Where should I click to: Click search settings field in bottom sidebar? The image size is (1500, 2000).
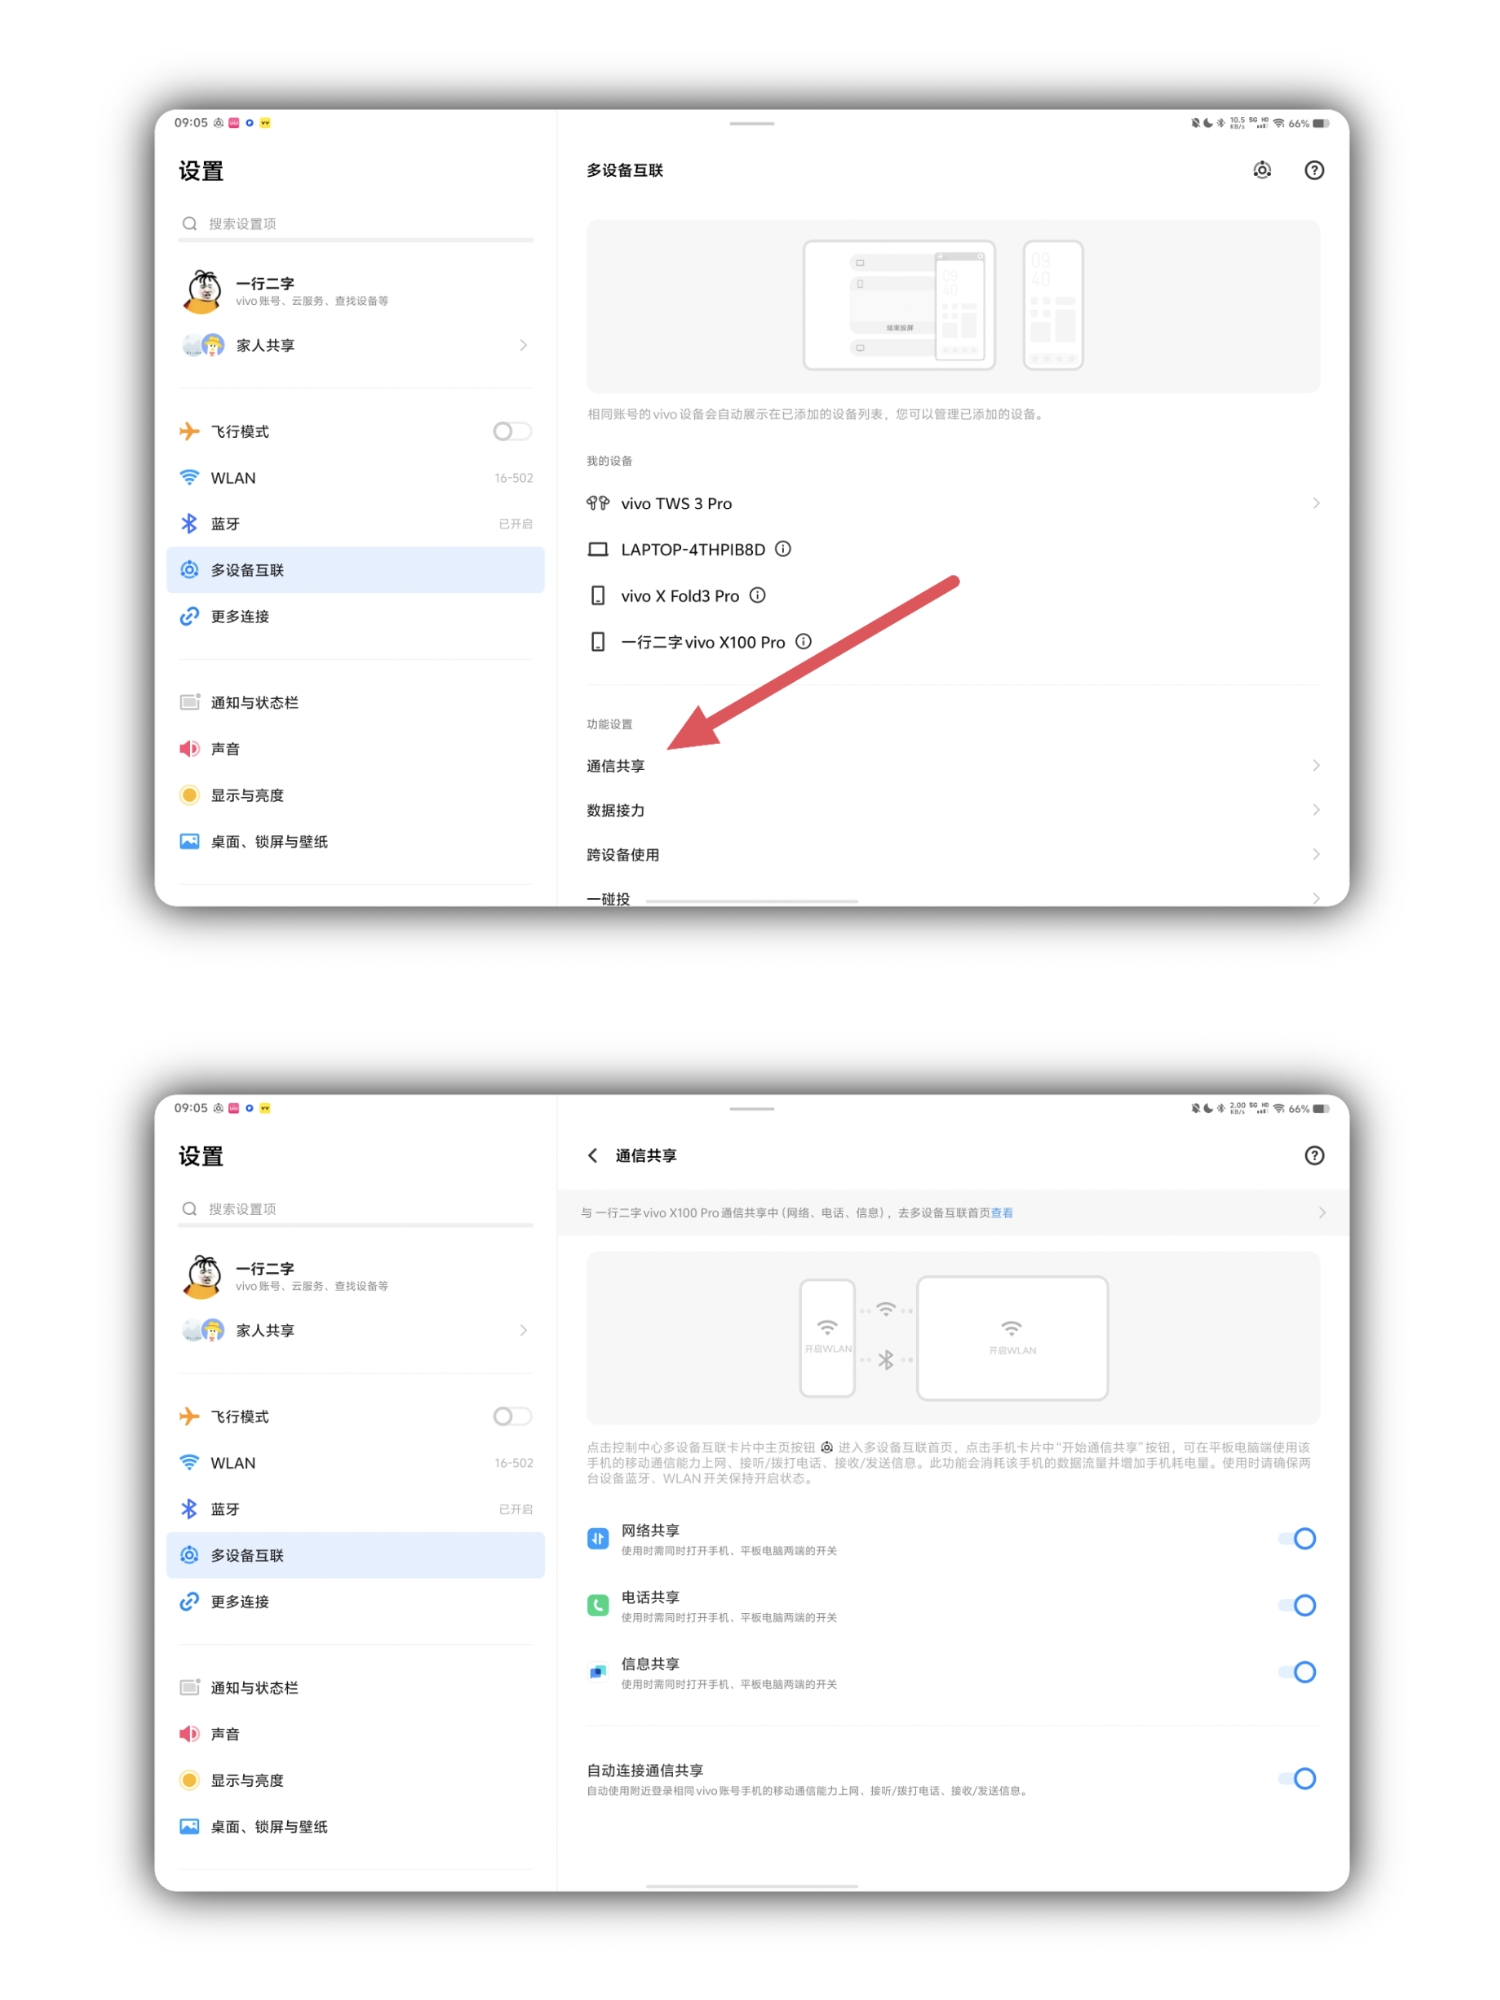(355, 1209)
